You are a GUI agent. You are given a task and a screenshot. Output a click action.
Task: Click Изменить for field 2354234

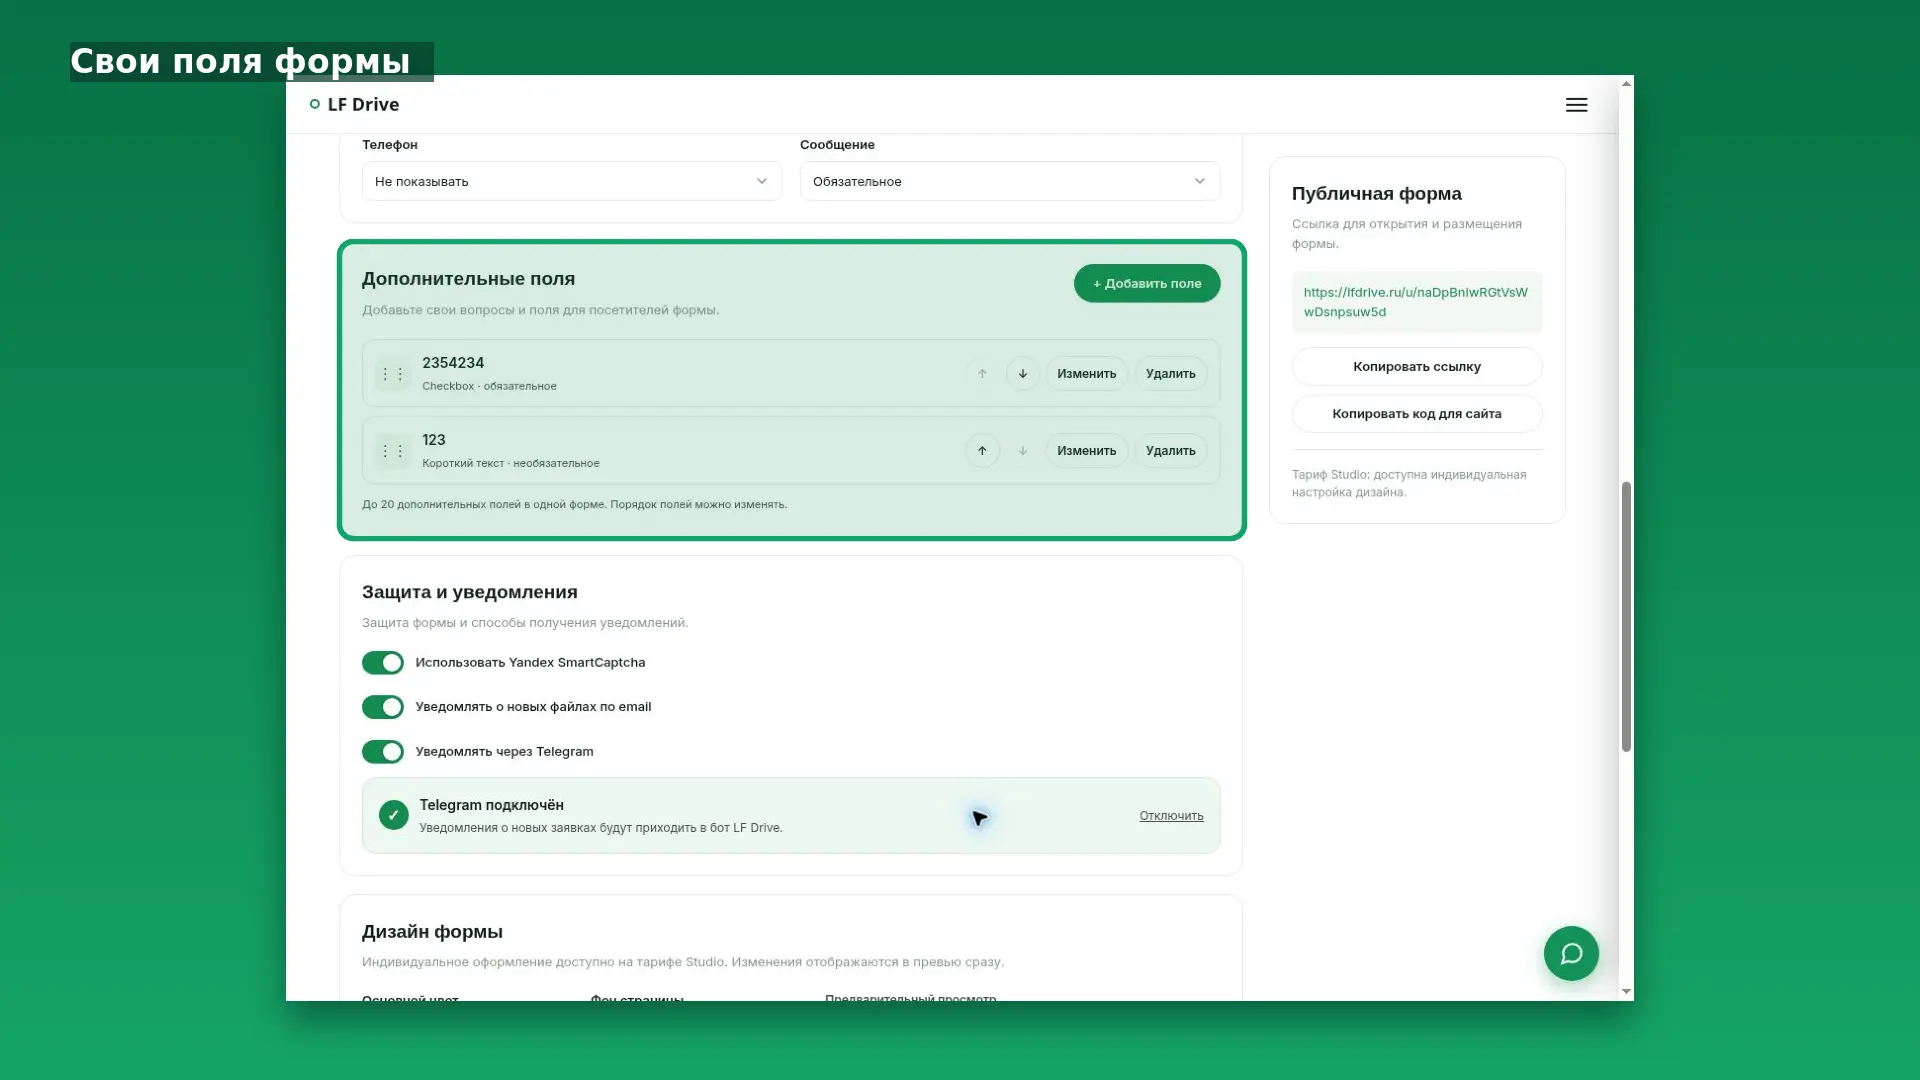(x=1087, y=374)
